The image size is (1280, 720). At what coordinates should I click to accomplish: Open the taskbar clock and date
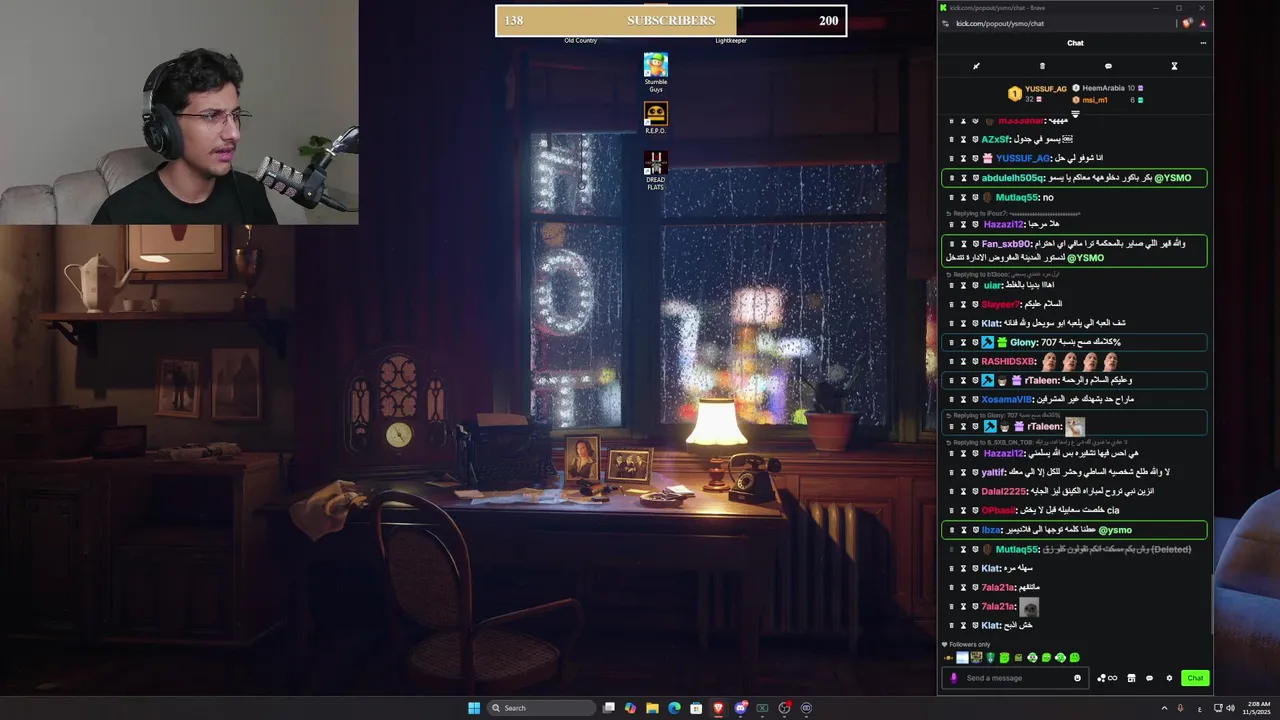pos(1257,708)
